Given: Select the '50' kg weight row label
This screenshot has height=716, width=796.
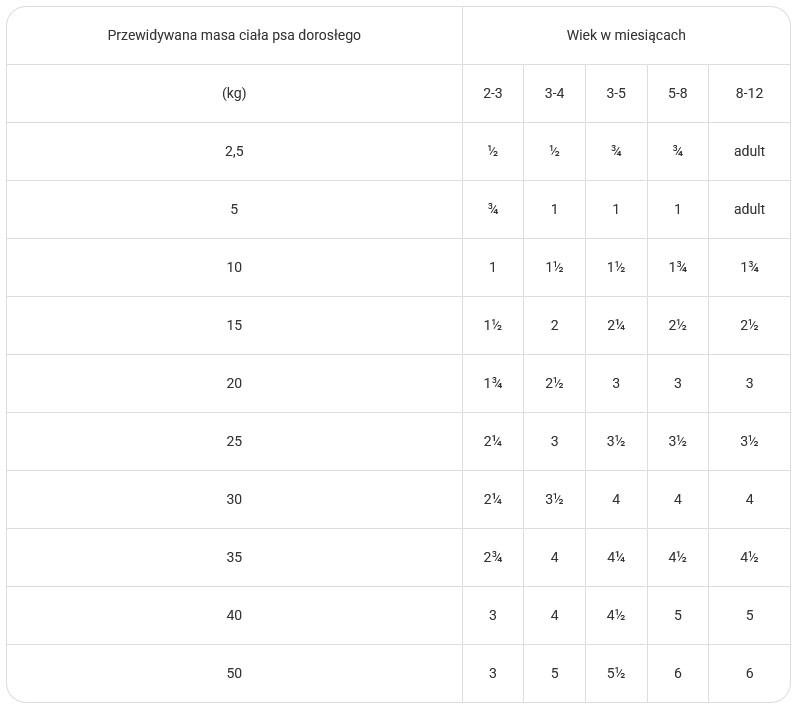Looking at the screenshot, I should pos(234,673).
